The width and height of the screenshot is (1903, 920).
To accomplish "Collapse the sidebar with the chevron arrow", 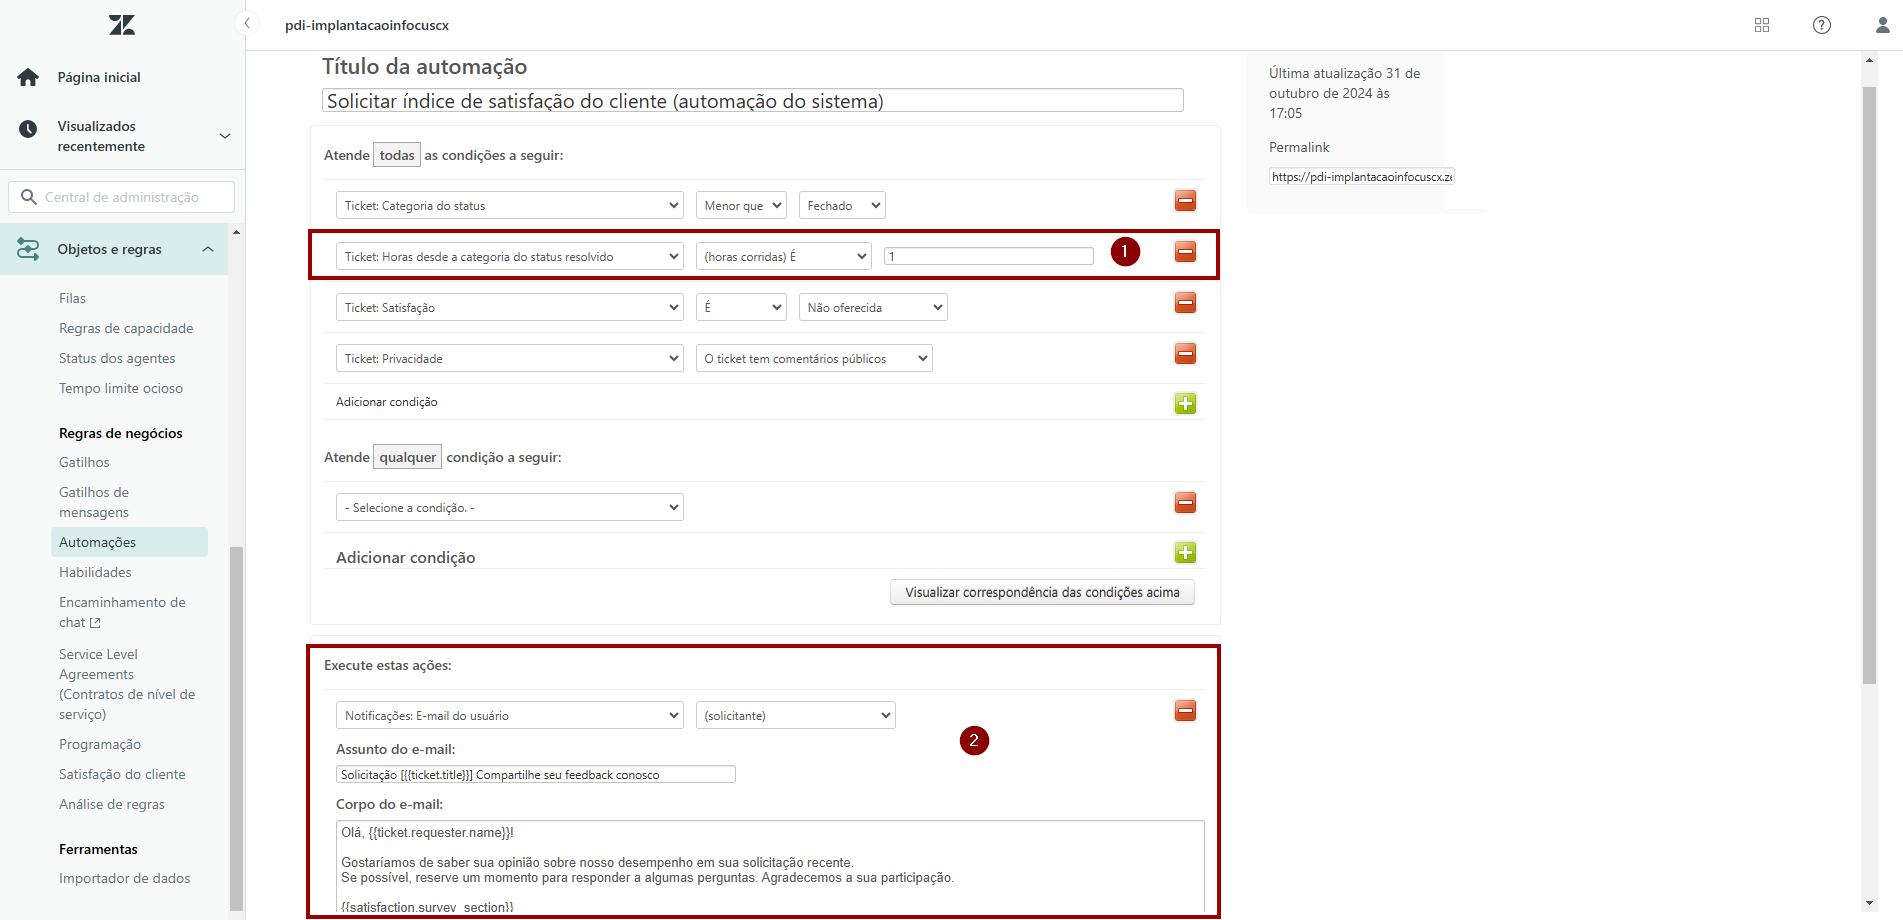I will click(x=247, y=23).
